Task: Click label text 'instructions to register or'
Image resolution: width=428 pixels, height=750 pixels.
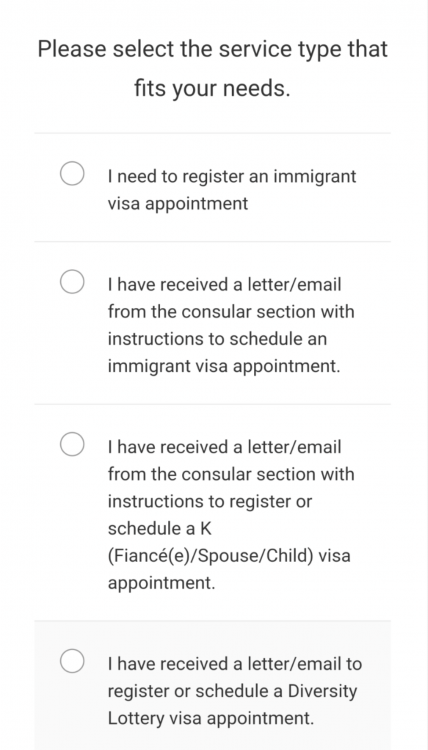Action: tap(209, 501)
